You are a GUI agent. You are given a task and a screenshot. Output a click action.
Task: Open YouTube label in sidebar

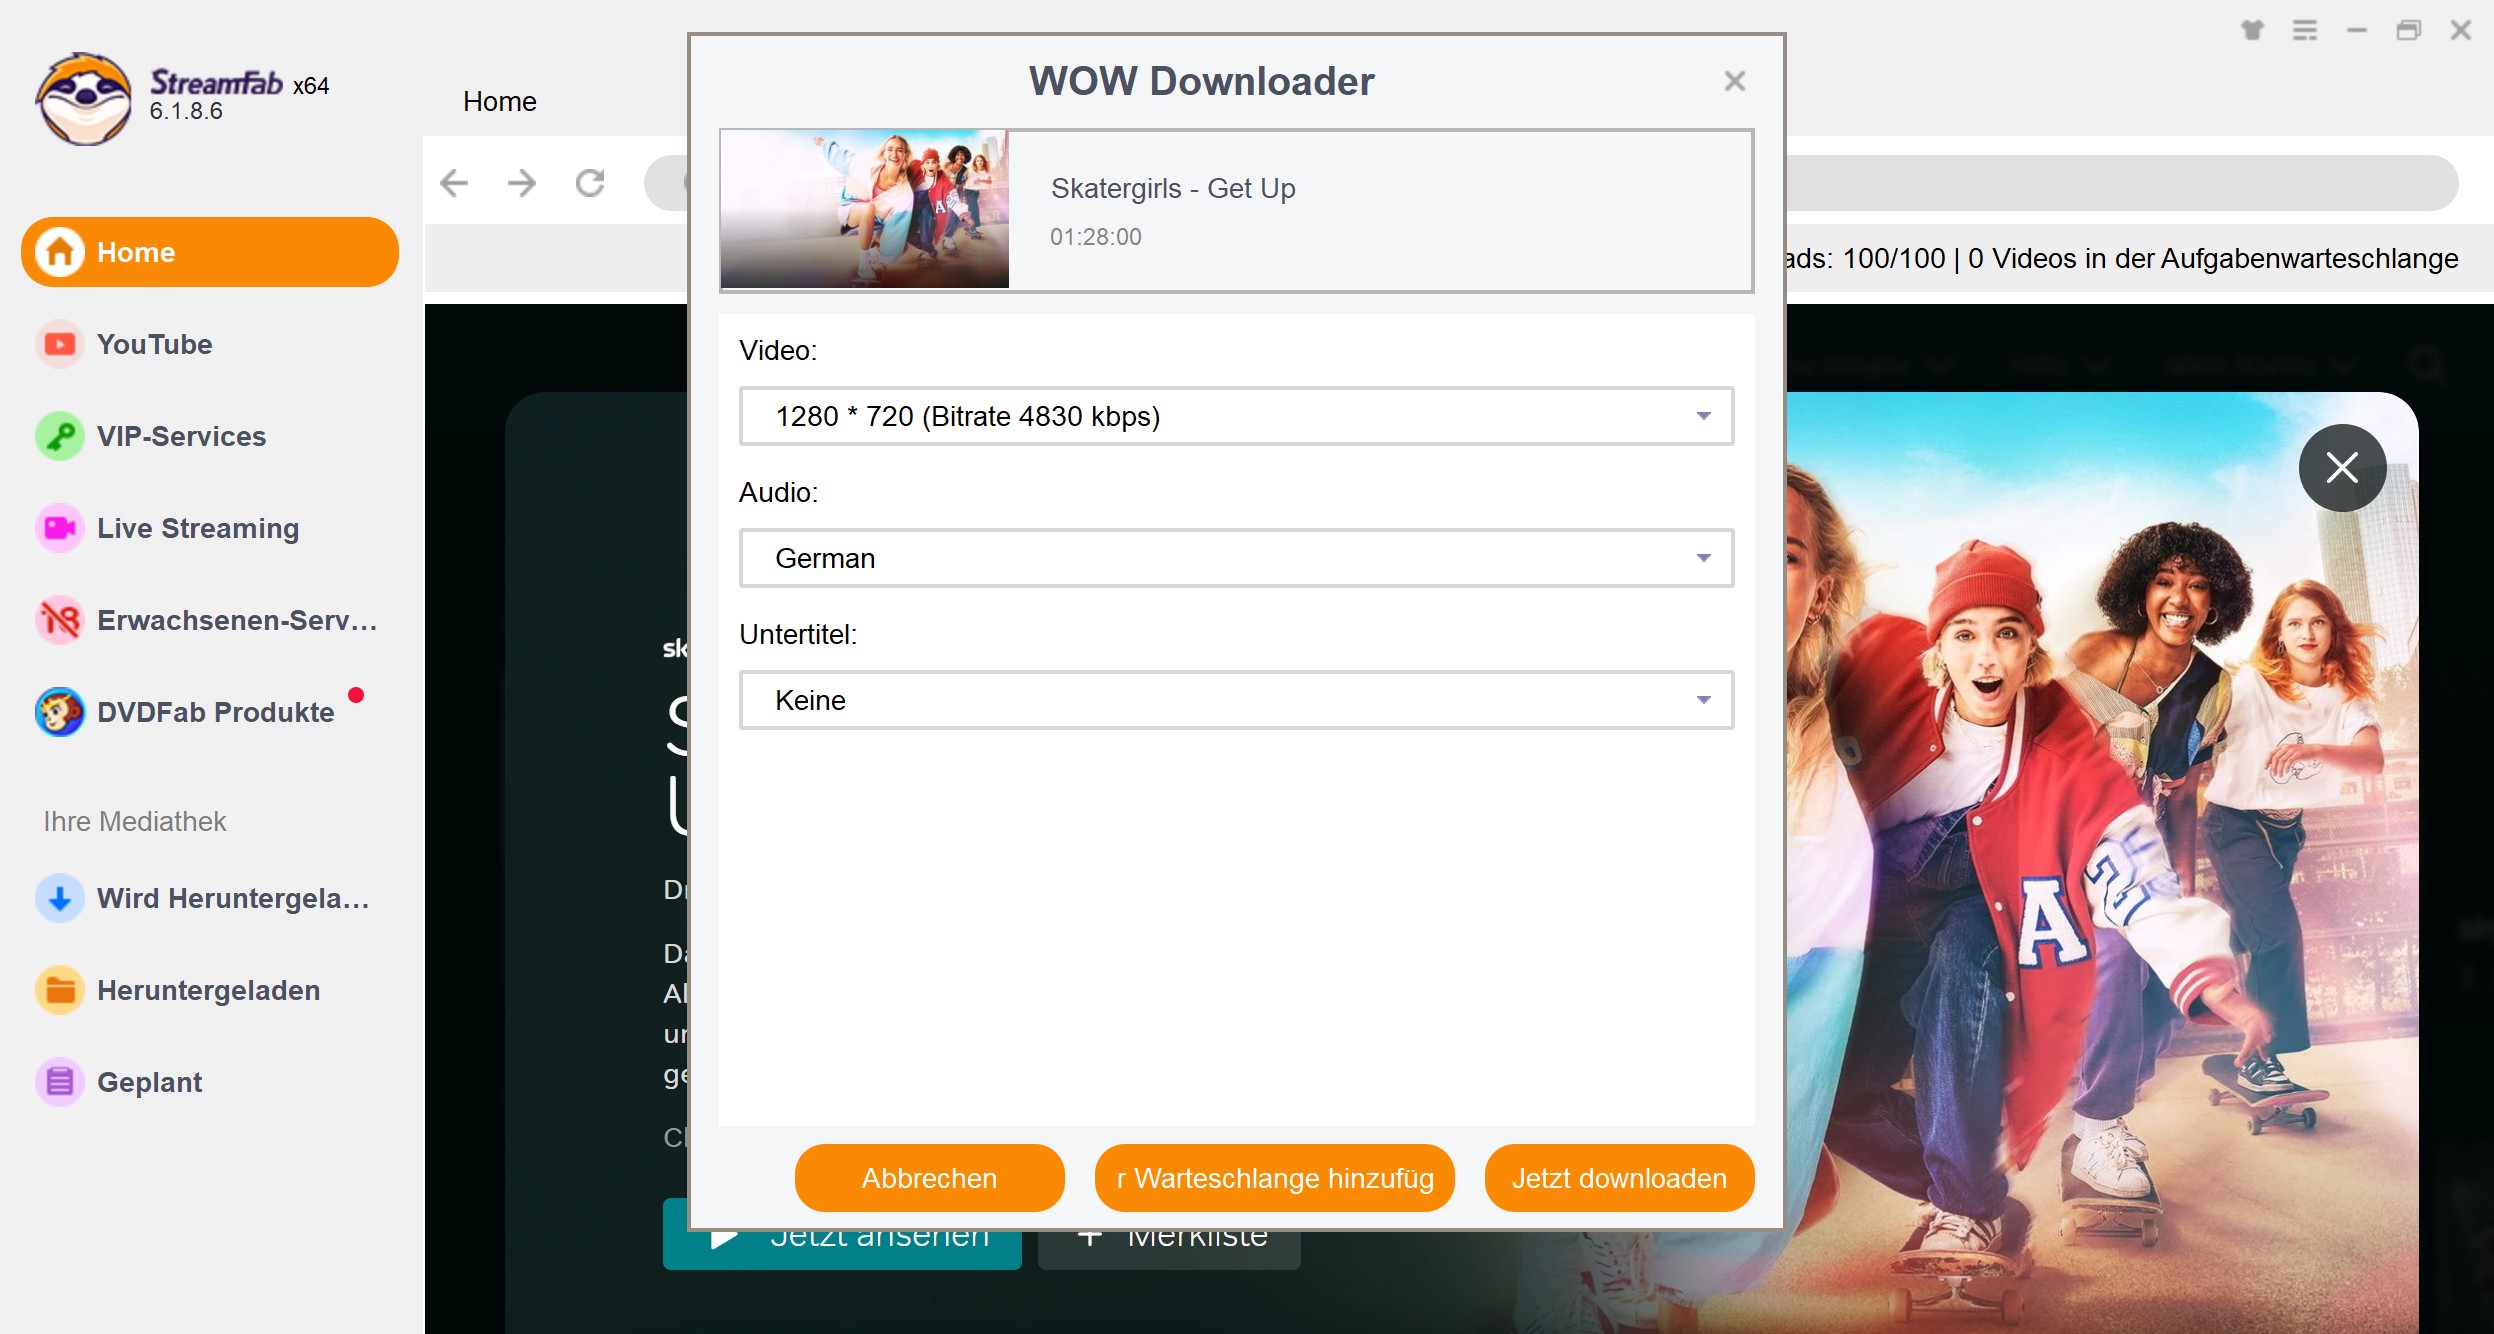(x=155, y=344)
